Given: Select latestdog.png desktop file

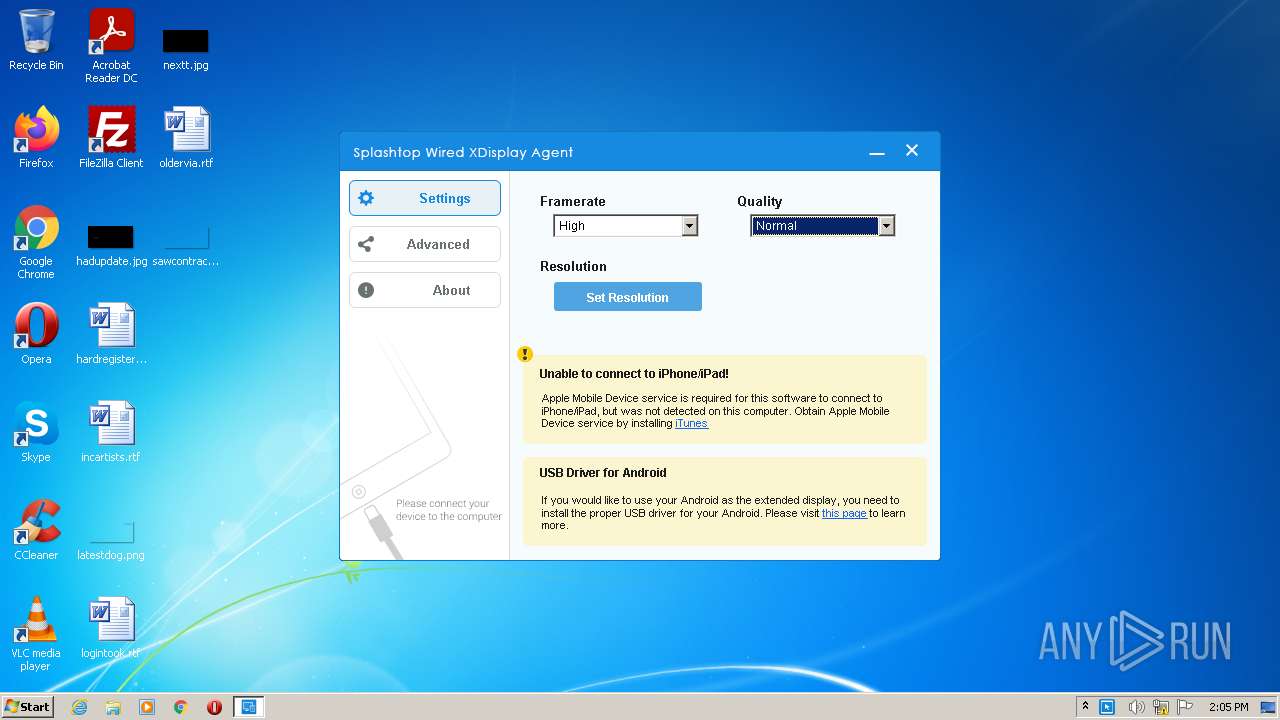Looking at the screenshot, I should pyautogui.click(x=111, y=540).
